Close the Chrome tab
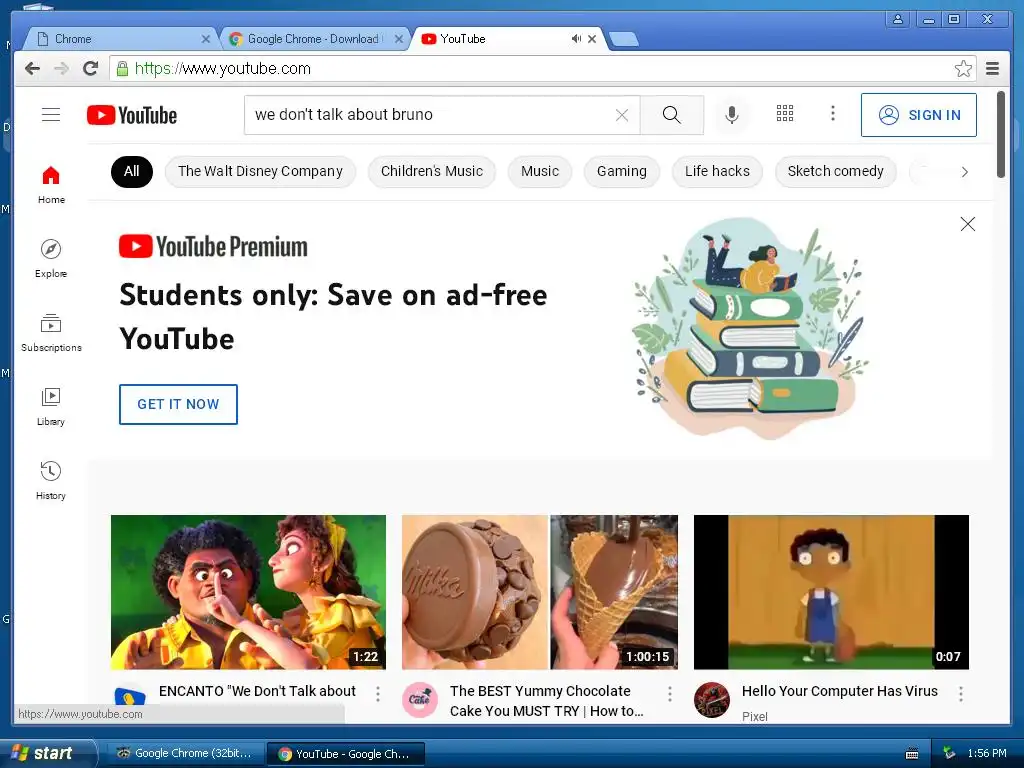1024x768 pixels. point(206,39)
